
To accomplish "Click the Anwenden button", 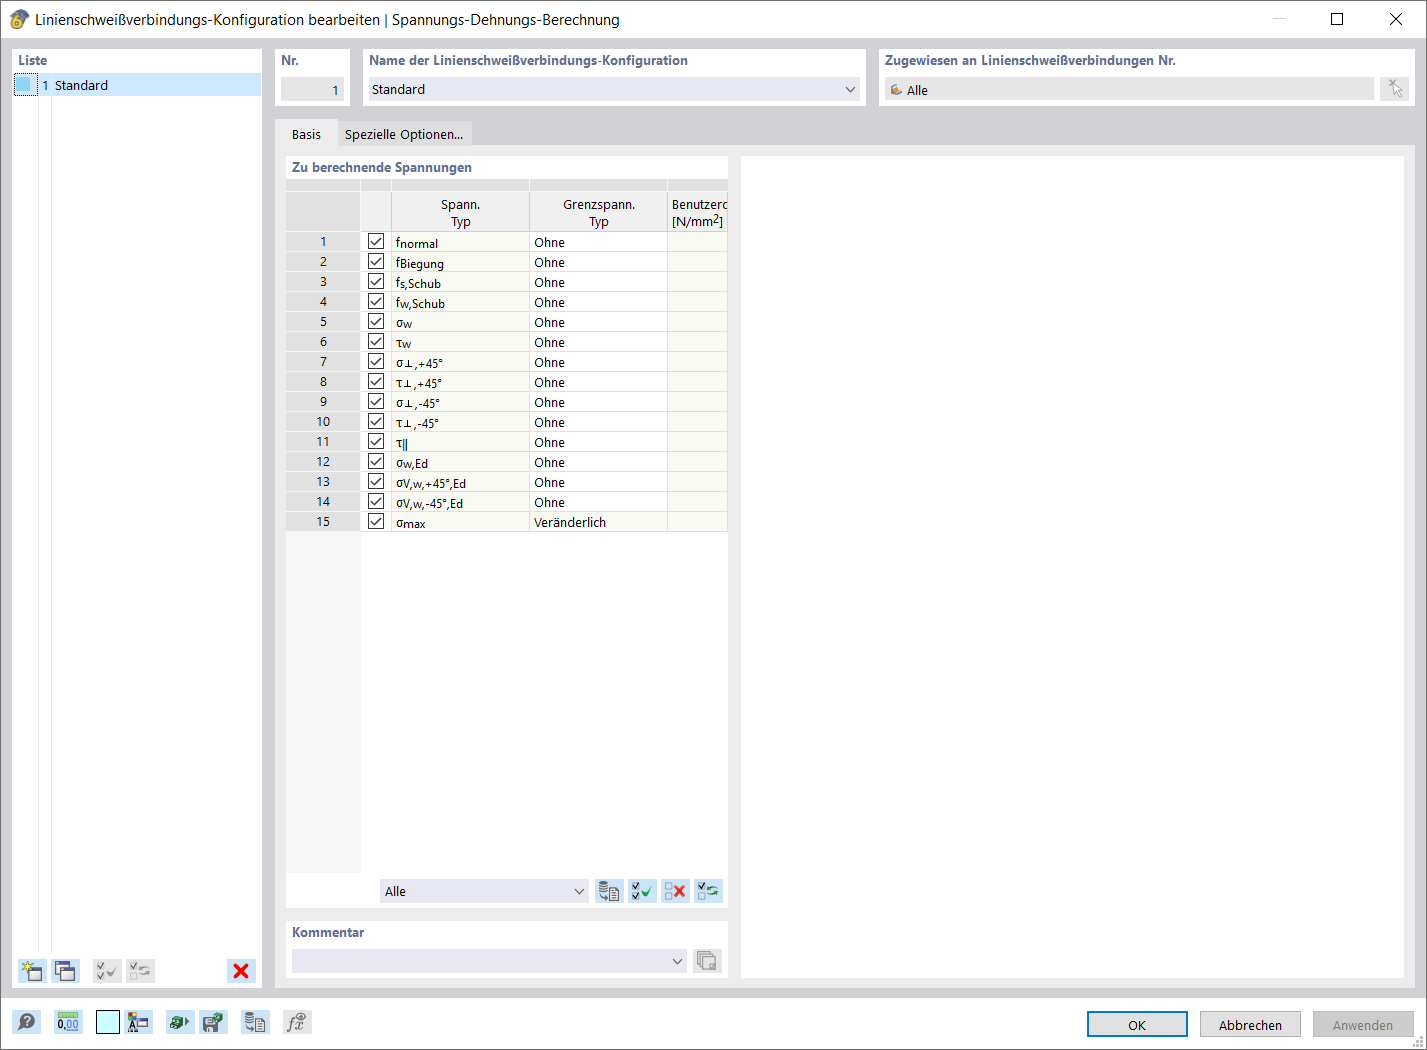I will point(1363,1025).
